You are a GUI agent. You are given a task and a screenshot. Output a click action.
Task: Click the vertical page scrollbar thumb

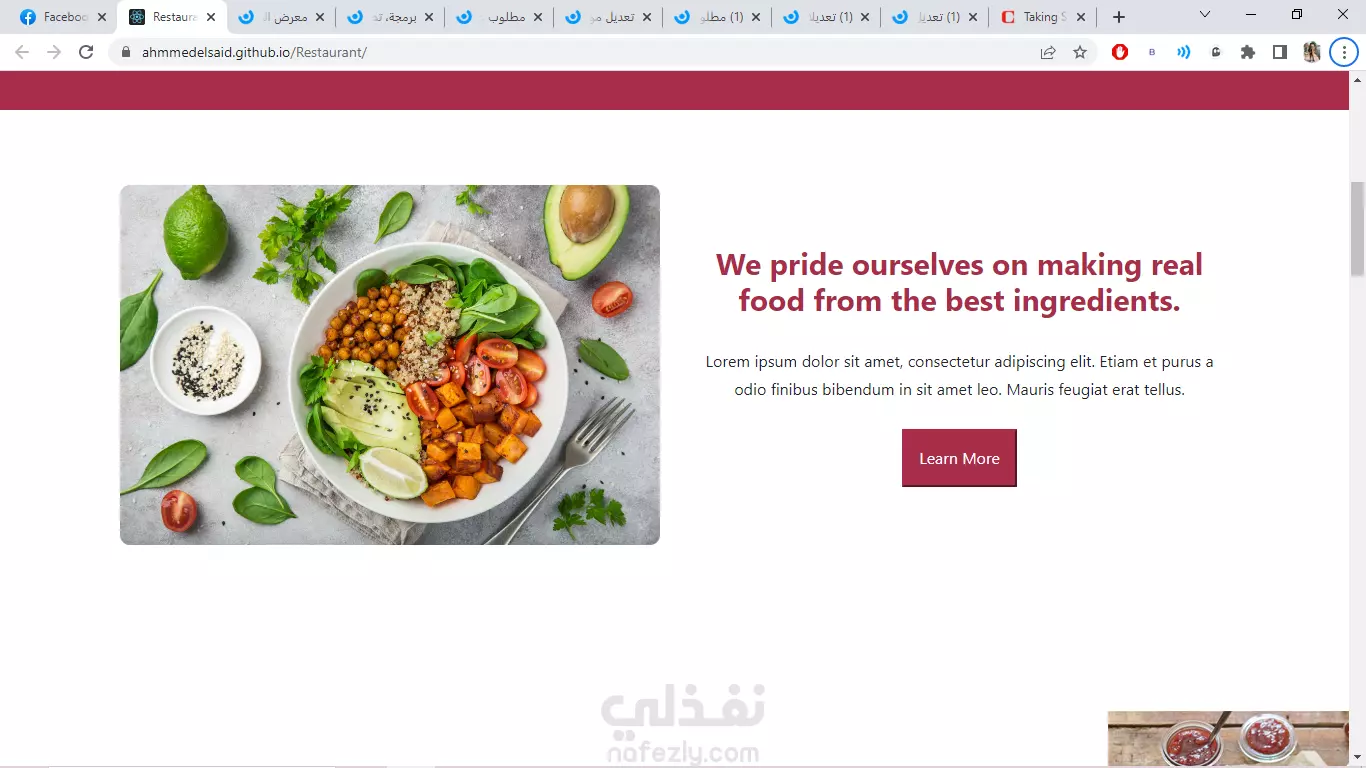pos(1357,228)
